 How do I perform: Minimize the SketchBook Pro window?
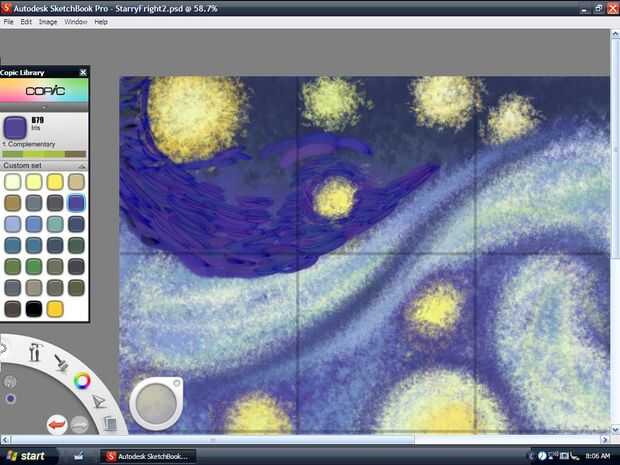pyautogui.click(x=584, y=8)
